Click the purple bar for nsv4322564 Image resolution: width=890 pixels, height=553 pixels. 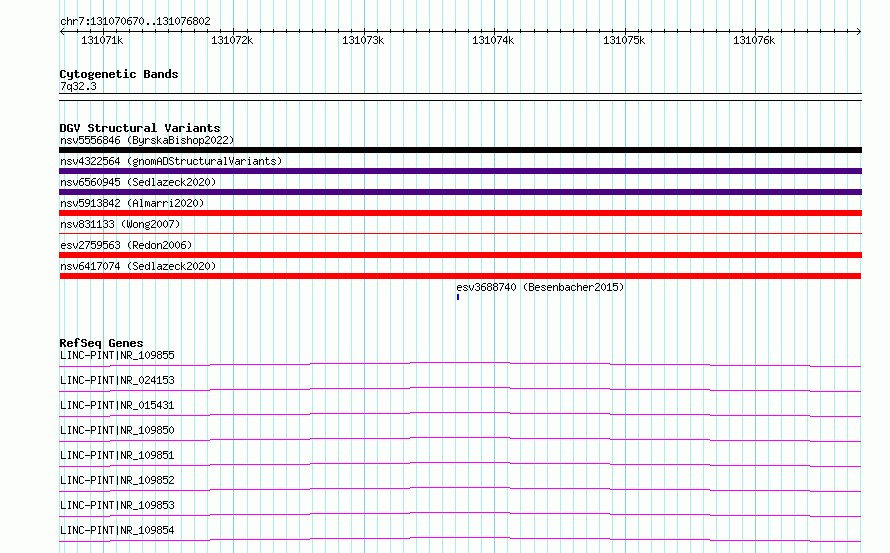[x=460, y=171]
